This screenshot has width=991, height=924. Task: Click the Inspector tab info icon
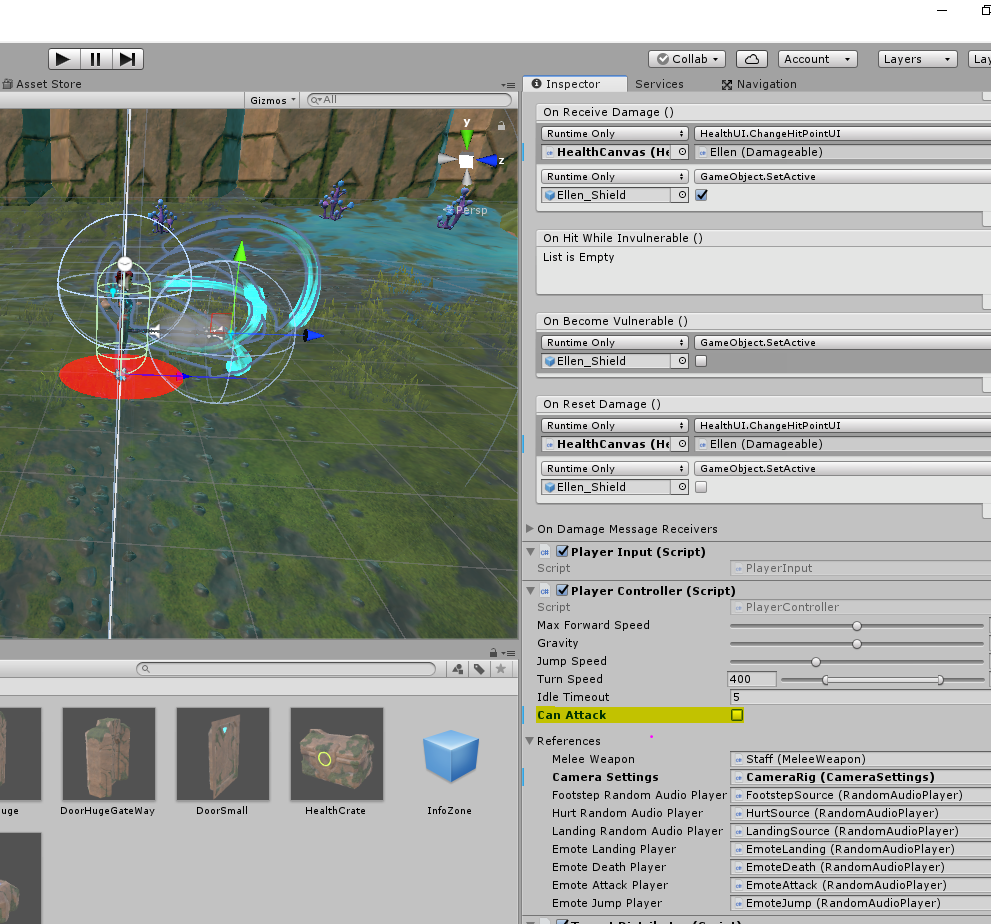point(537,83)
